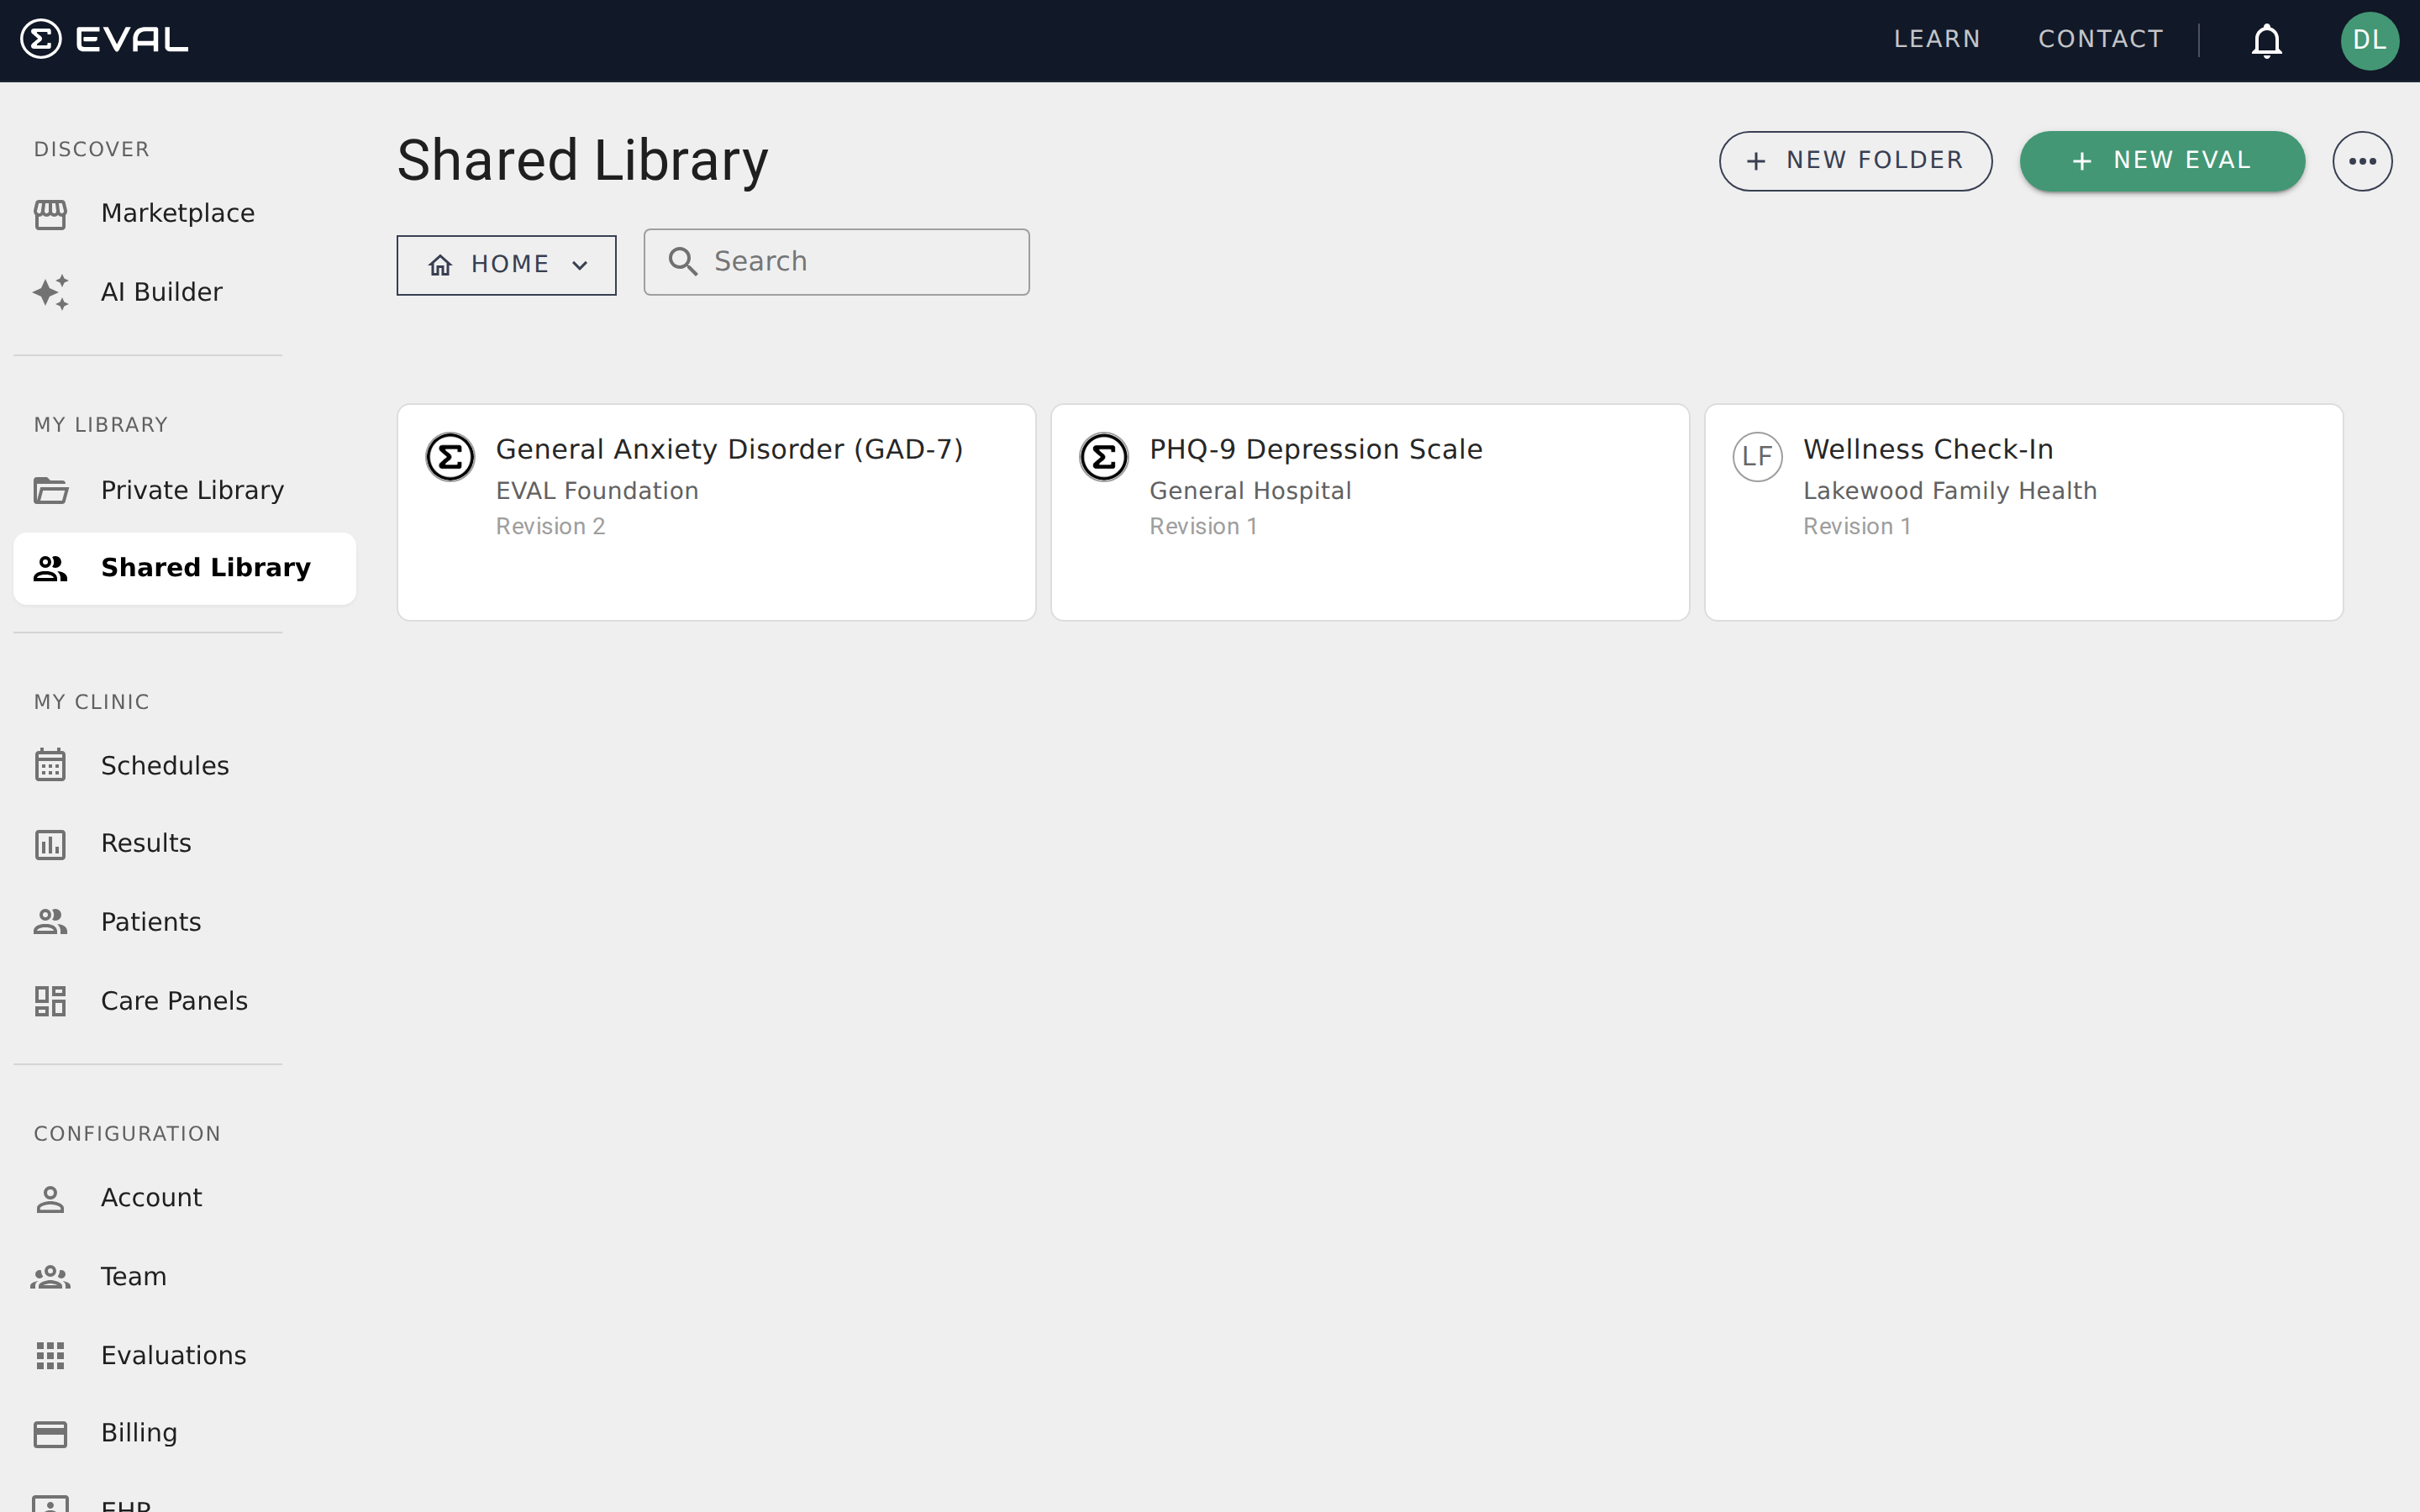Create a NEW FOLDER
The height and width of the screenshot is (1512, 2420).
[x=1854, y=160]
